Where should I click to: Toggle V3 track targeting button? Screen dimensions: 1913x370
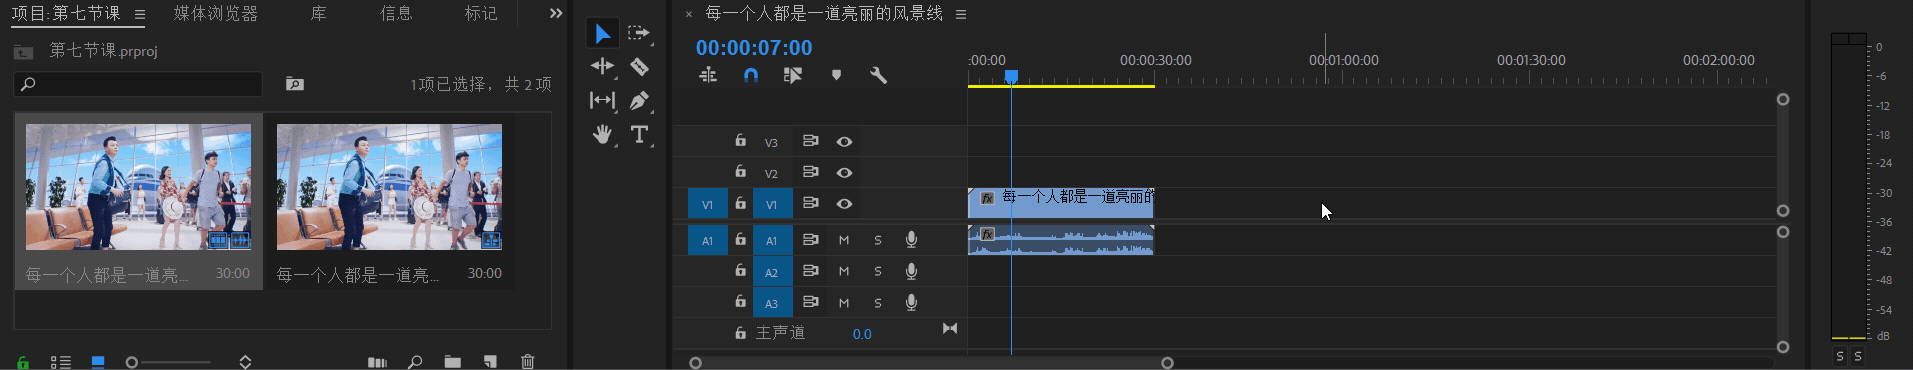(772, 142)
